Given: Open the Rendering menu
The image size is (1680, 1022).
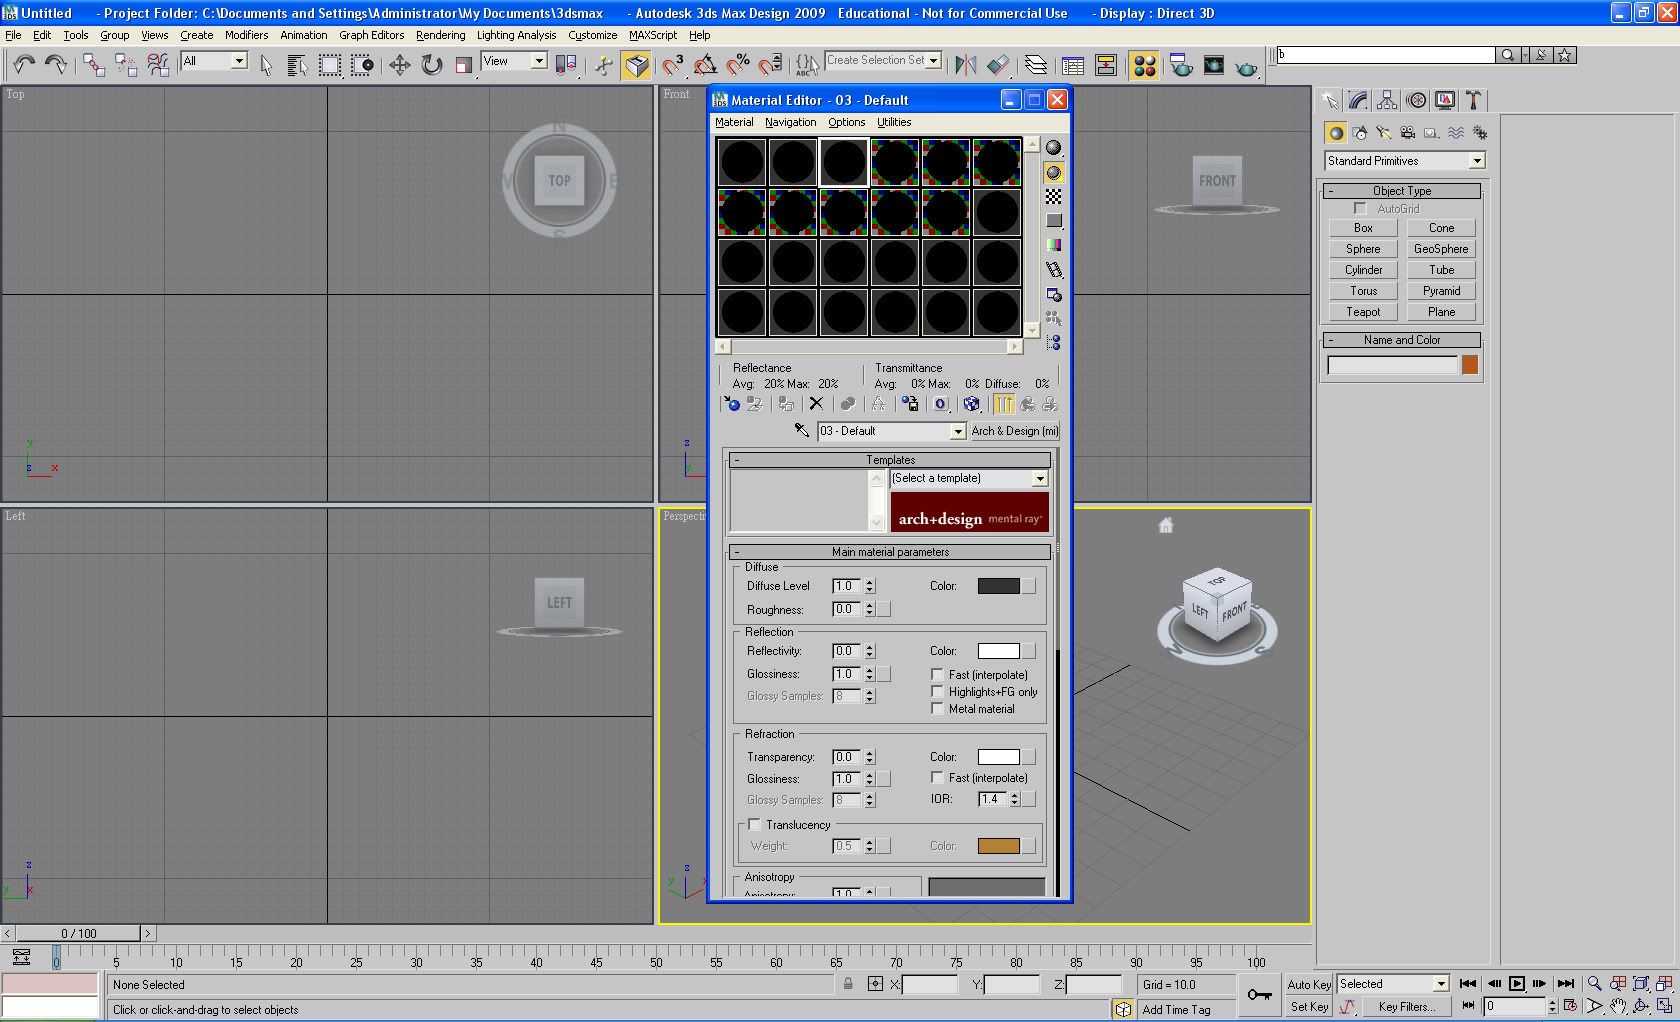Looking at the screenshot, I should [x=440, y=35].
